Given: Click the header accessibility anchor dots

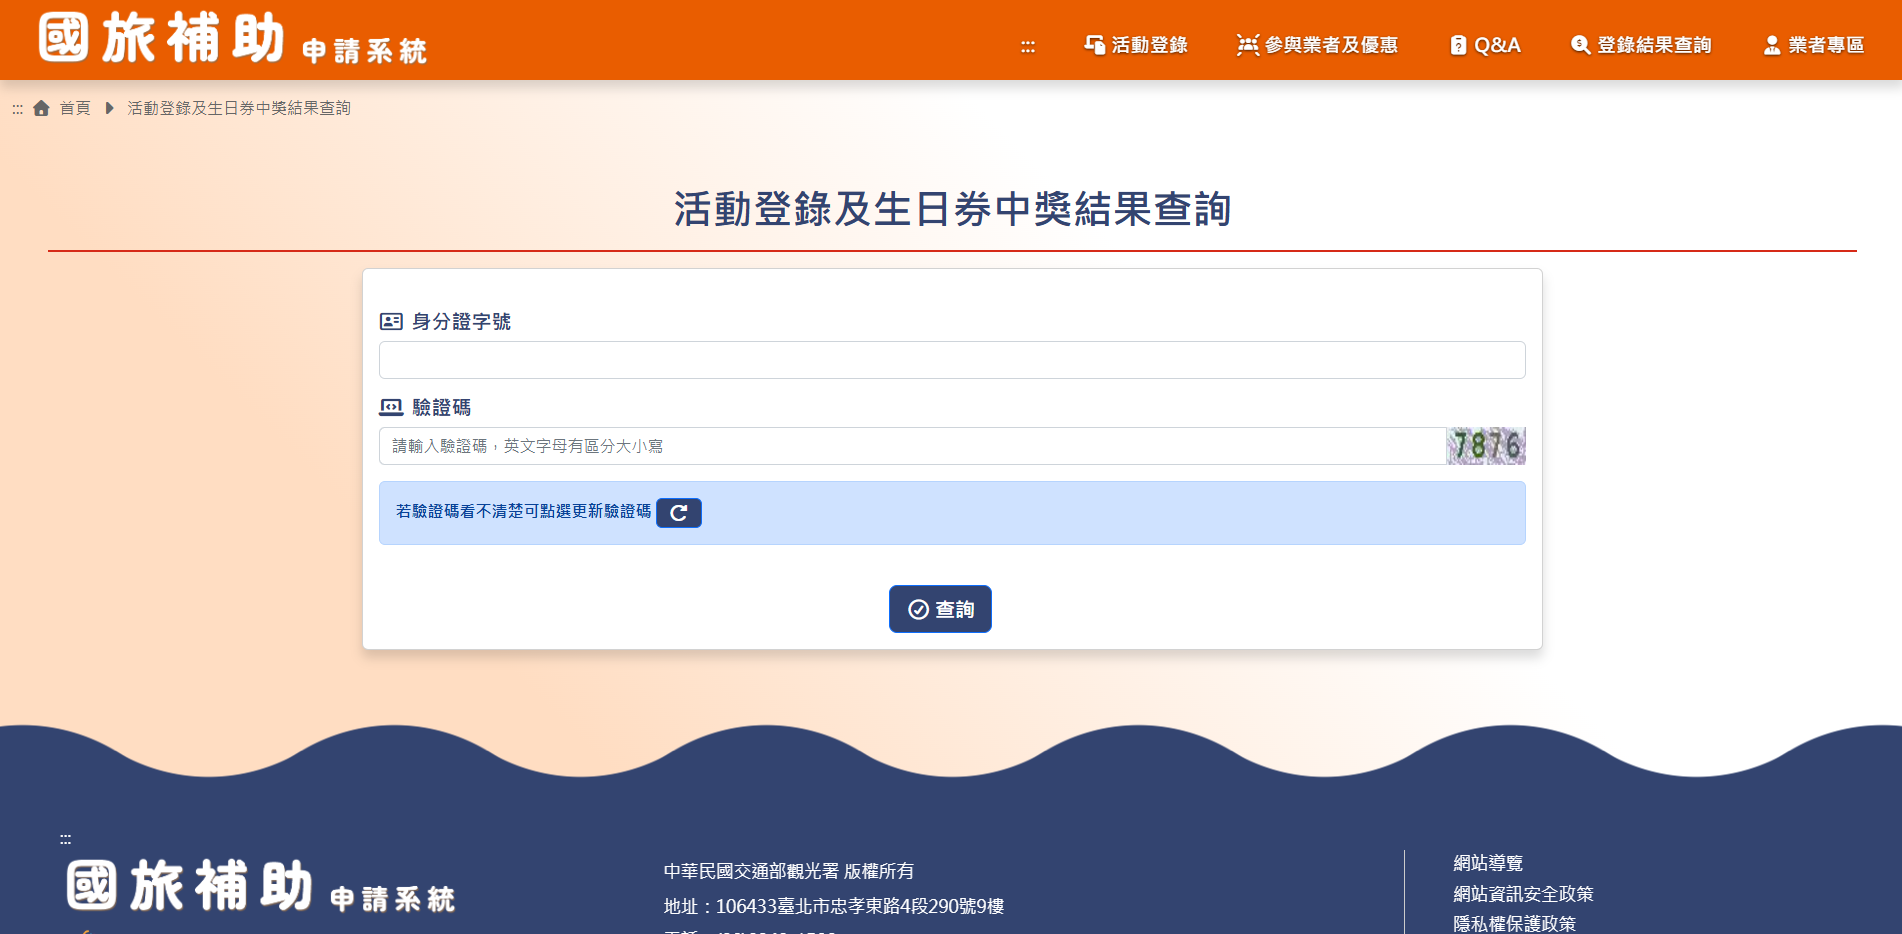Looking at the screenshot, I should click(1028, 46).
